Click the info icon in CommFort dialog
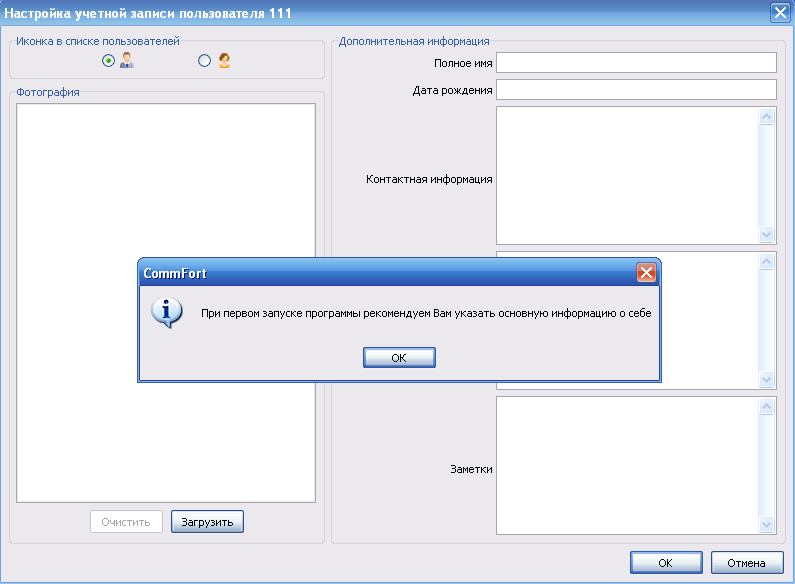This screenshot has width=795, height=584. (x=166, y=313)
